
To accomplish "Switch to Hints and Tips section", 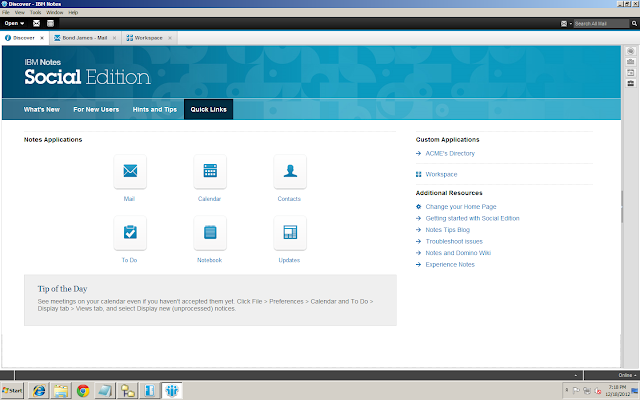I will [x=155, y=109].
